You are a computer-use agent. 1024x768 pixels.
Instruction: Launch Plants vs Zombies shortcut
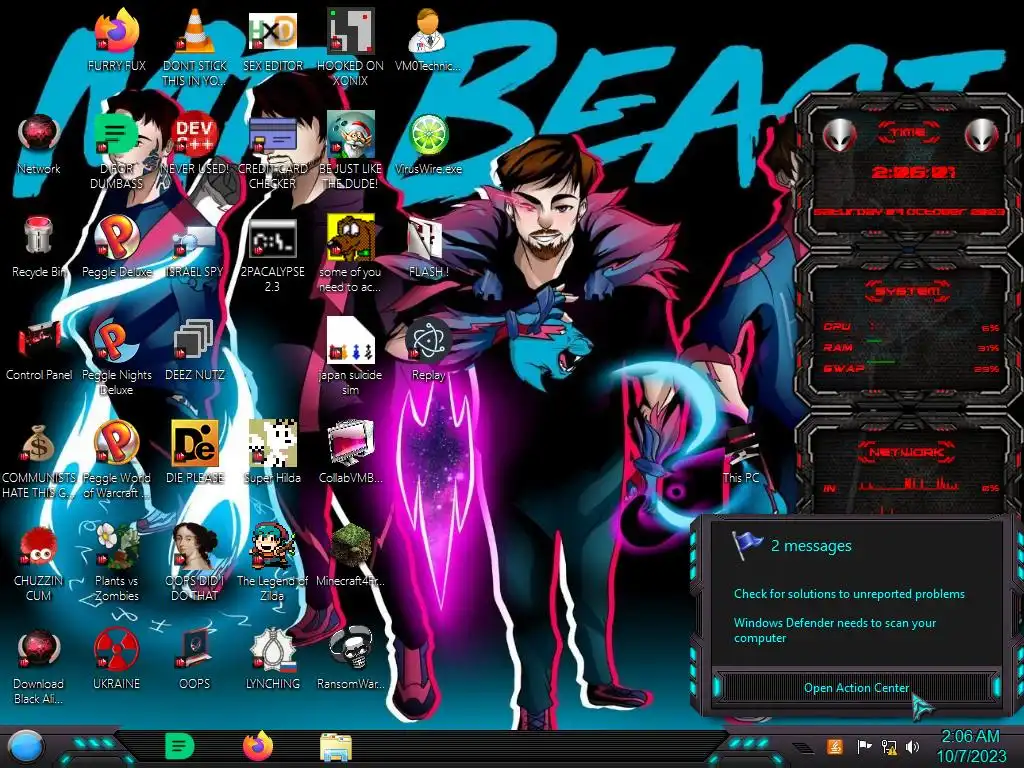[116, 545]
